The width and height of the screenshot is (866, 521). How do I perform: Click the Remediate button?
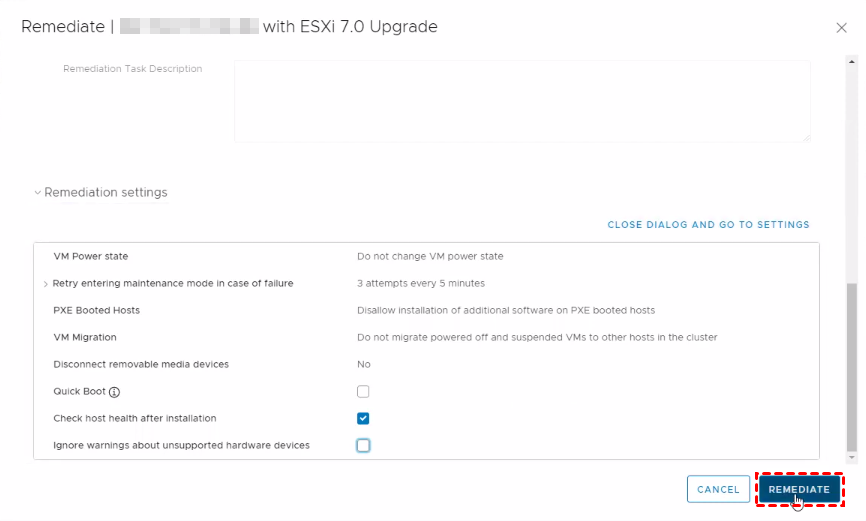(799, 489)
